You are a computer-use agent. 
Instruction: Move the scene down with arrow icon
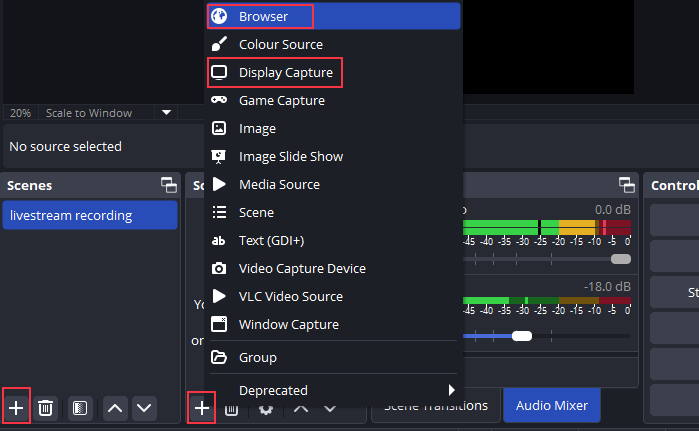144,407
